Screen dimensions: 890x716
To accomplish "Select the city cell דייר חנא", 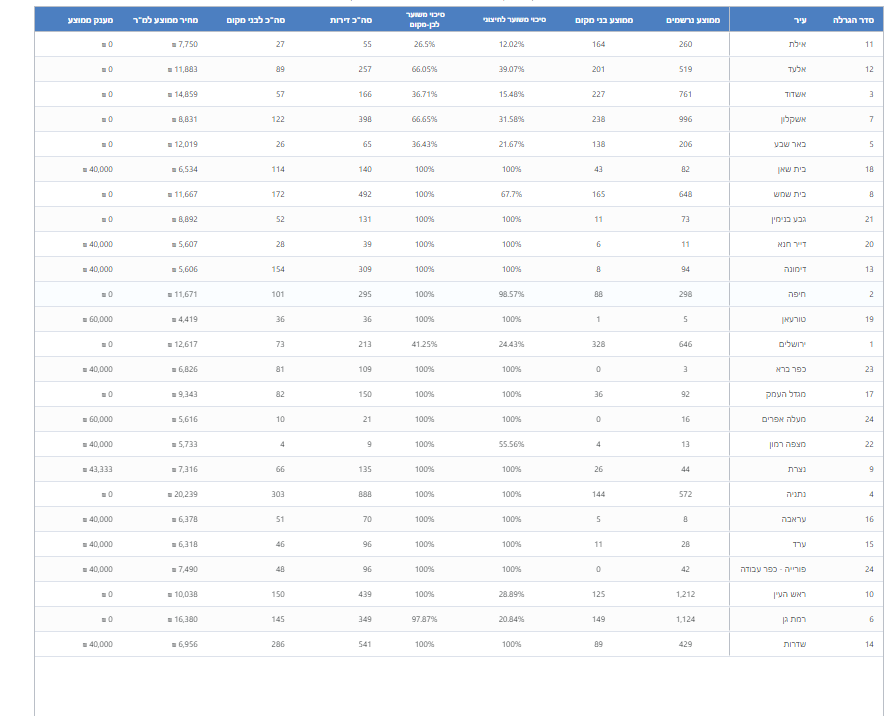I will click(x=792, y=244).
